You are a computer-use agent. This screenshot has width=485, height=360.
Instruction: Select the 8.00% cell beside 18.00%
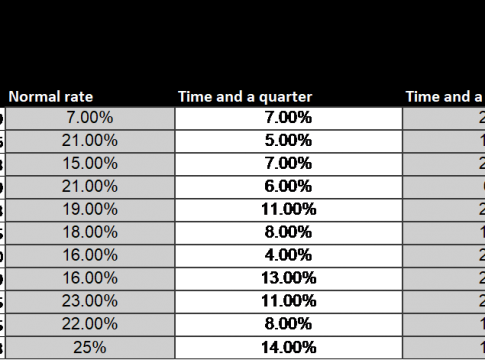click(x=289, y=233)
